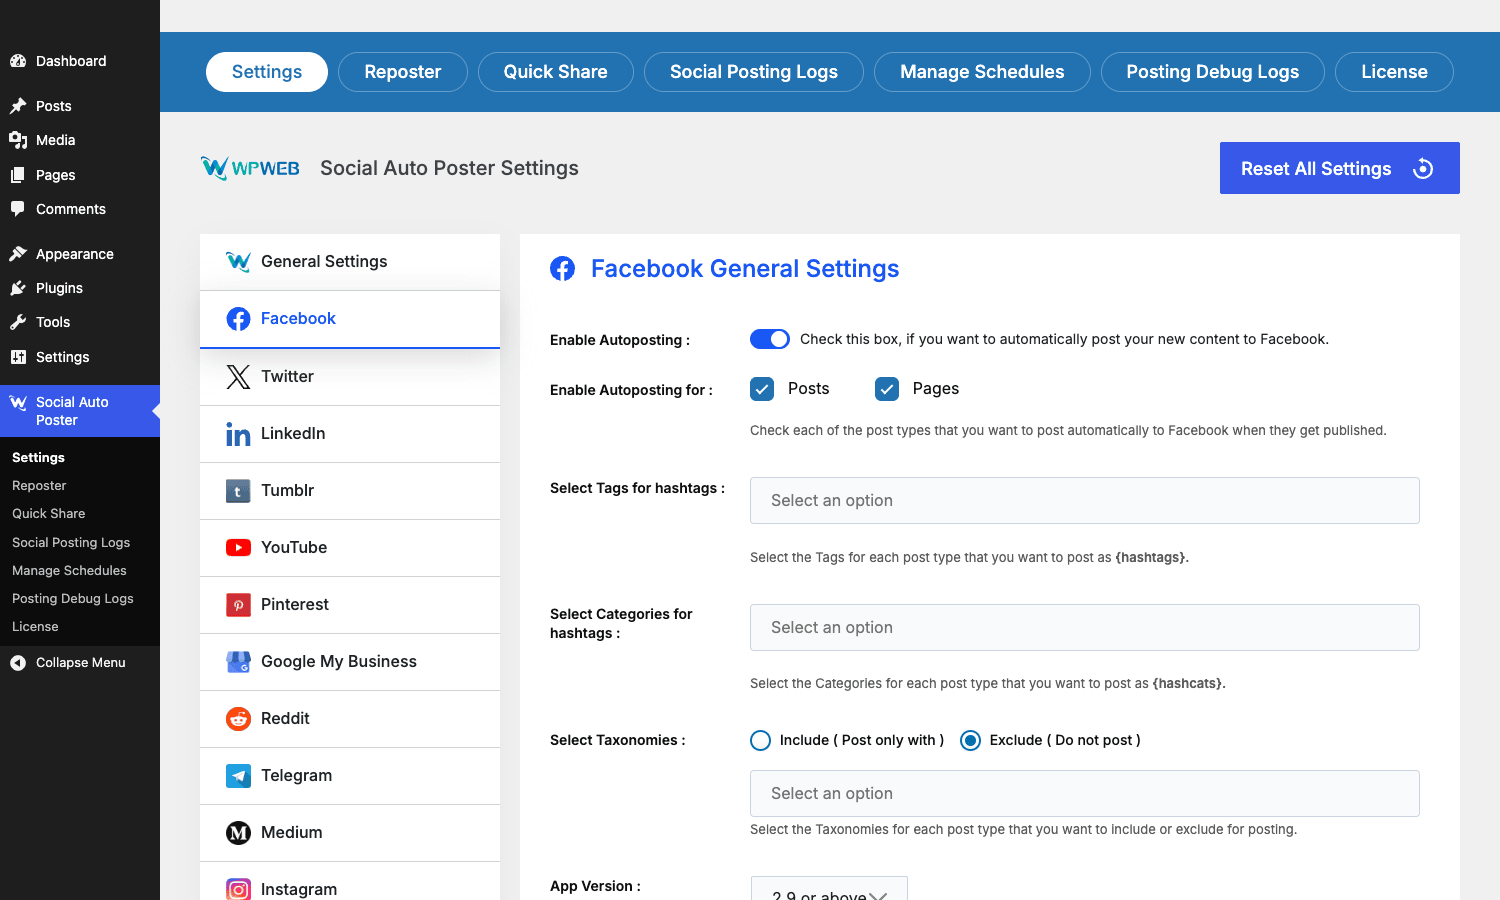
Task: Click the General Settings W icon
Action: coord(238,262)
